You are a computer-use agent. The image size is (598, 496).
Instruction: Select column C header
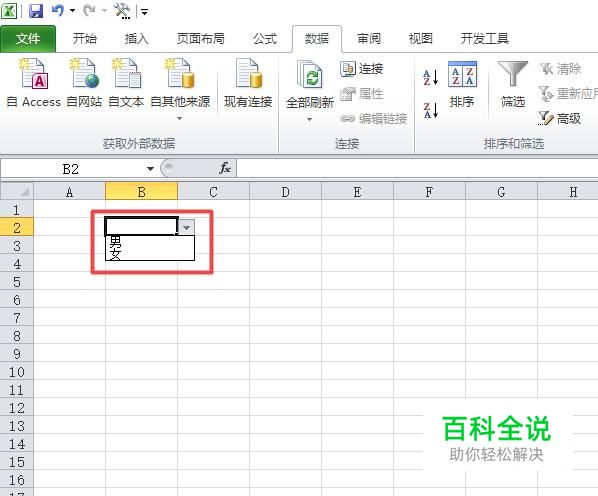213,191
